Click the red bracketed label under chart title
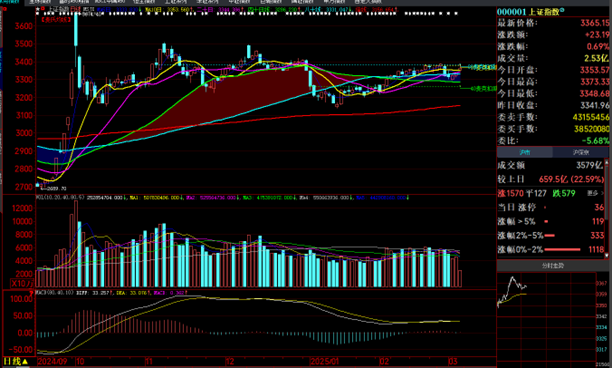The width and height of the screenshot is (612, 368). click(x=56, y=19)
